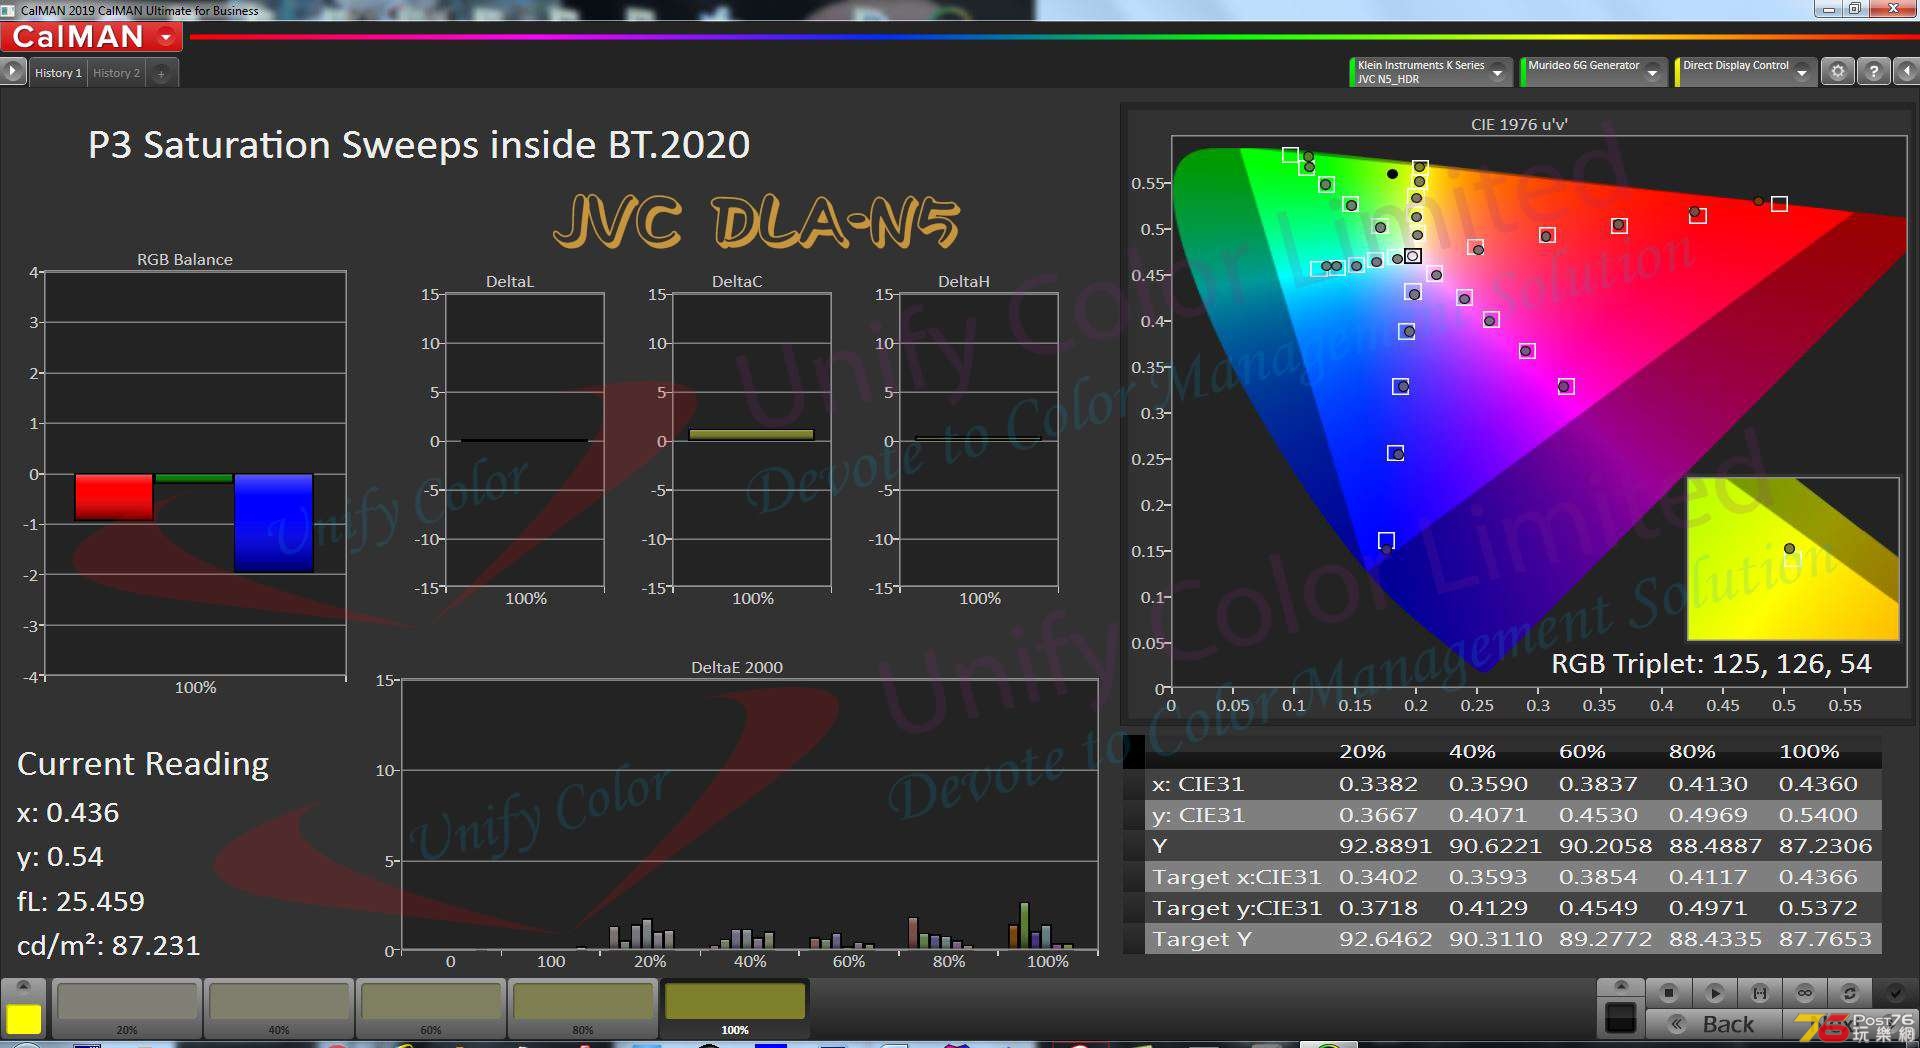Open the help question mark icon
This screenshot has width=1920, height=1048.
pos(1873,72)
